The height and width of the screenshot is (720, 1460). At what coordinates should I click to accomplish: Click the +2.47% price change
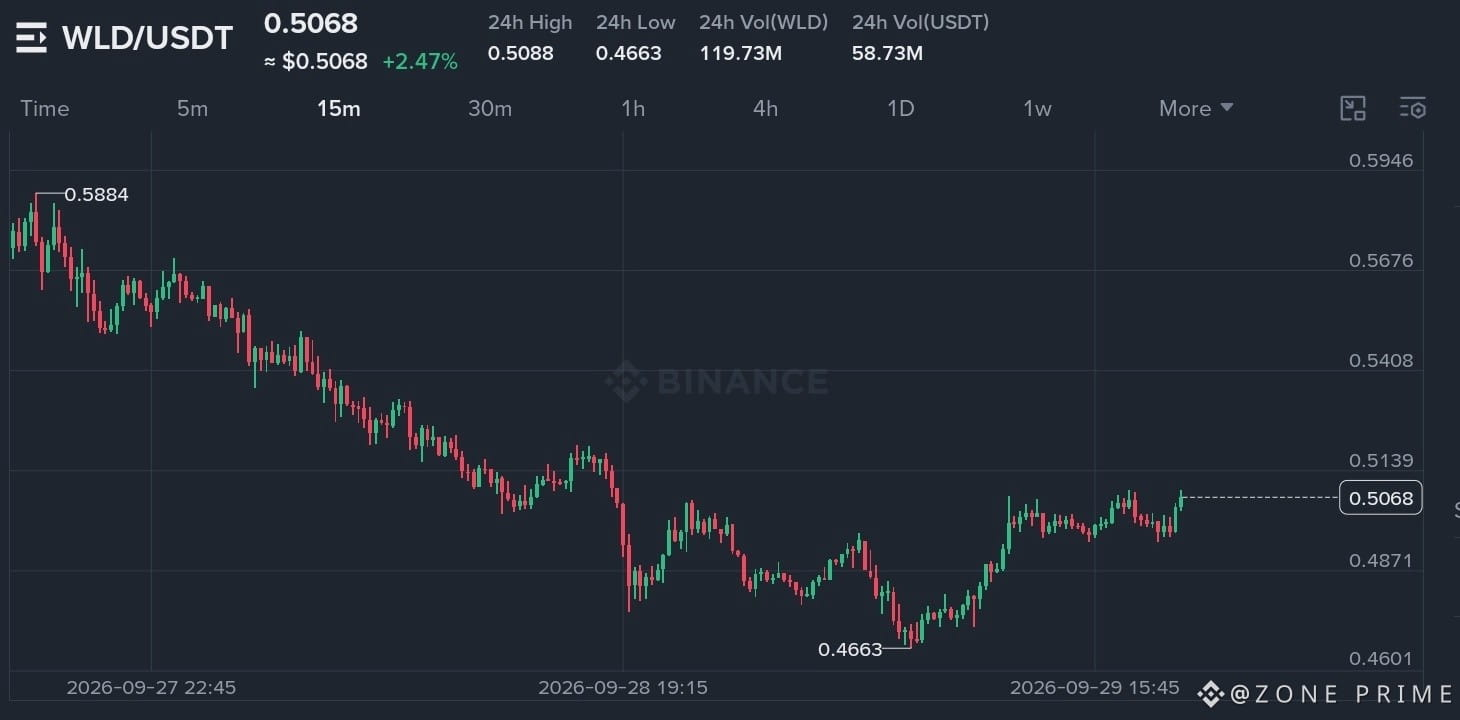[420, 62]
